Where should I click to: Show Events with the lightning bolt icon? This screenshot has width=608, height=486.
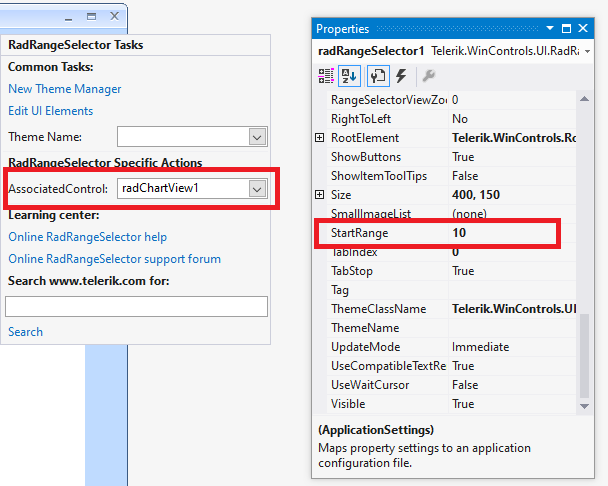pyautogui.click(x=401, y=75)
